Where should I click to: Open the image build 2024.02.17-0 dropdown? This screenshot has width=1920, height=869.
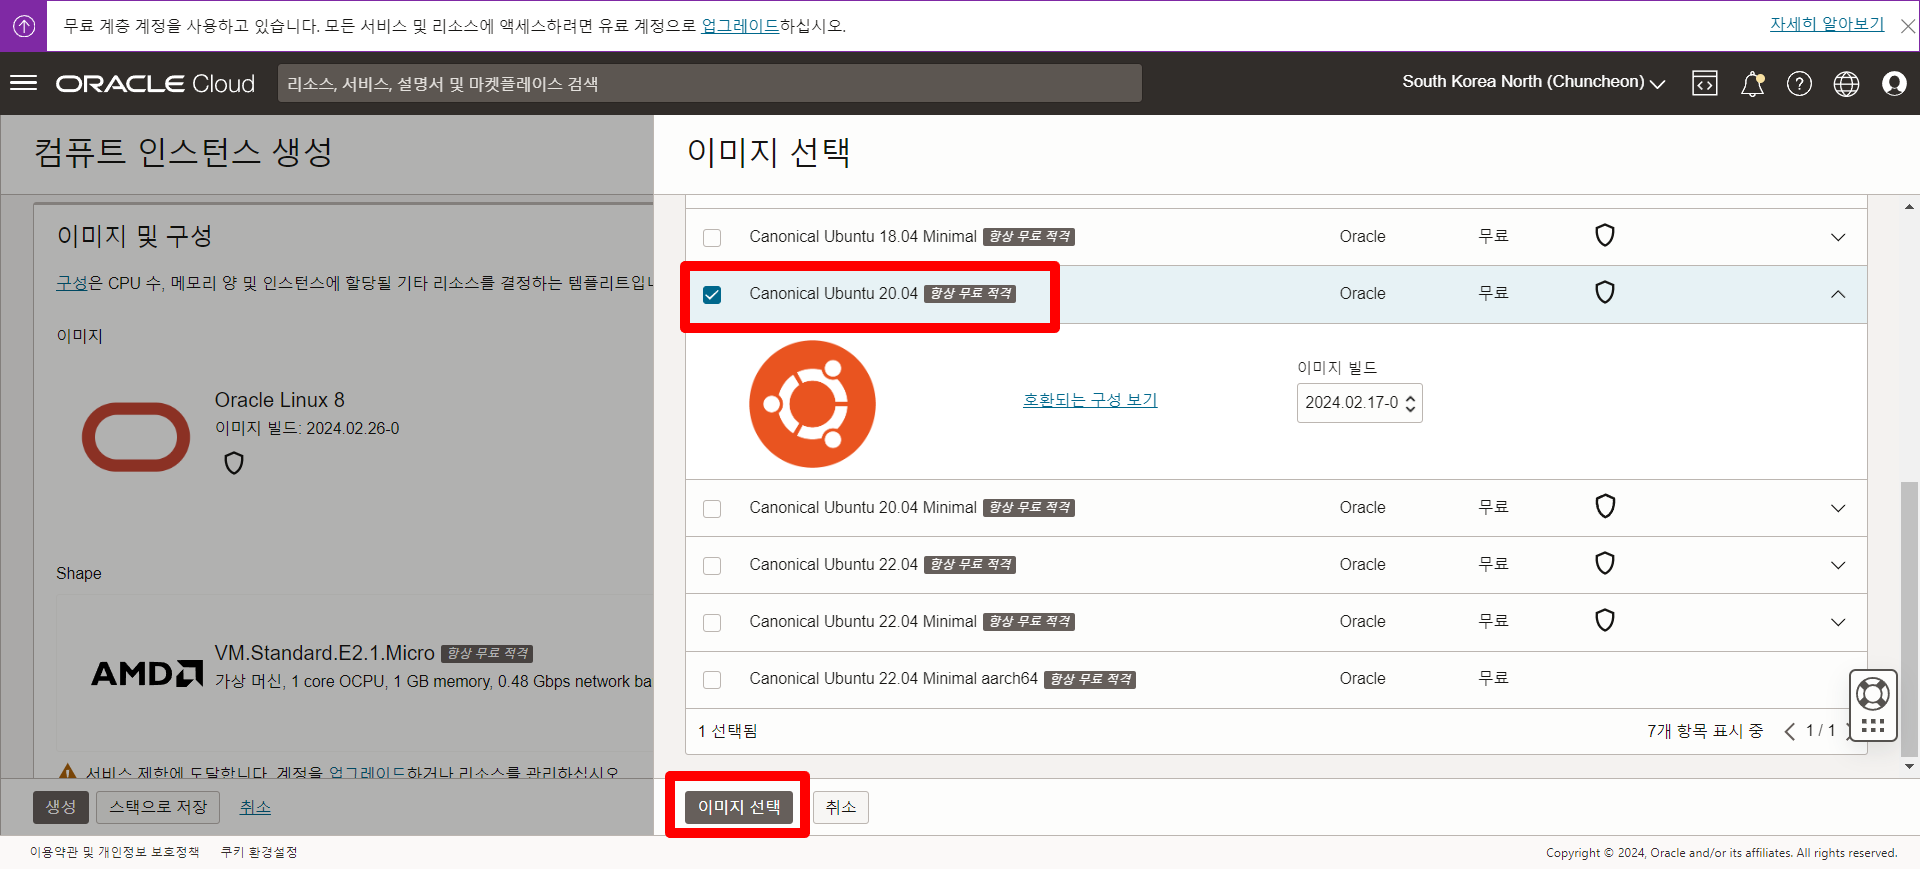click(1359, 403)
